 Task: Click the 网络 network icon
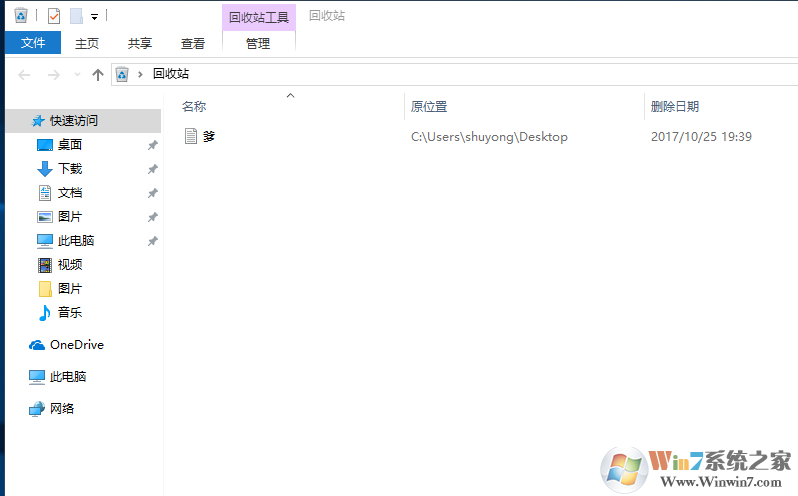[x=37, y=409]
